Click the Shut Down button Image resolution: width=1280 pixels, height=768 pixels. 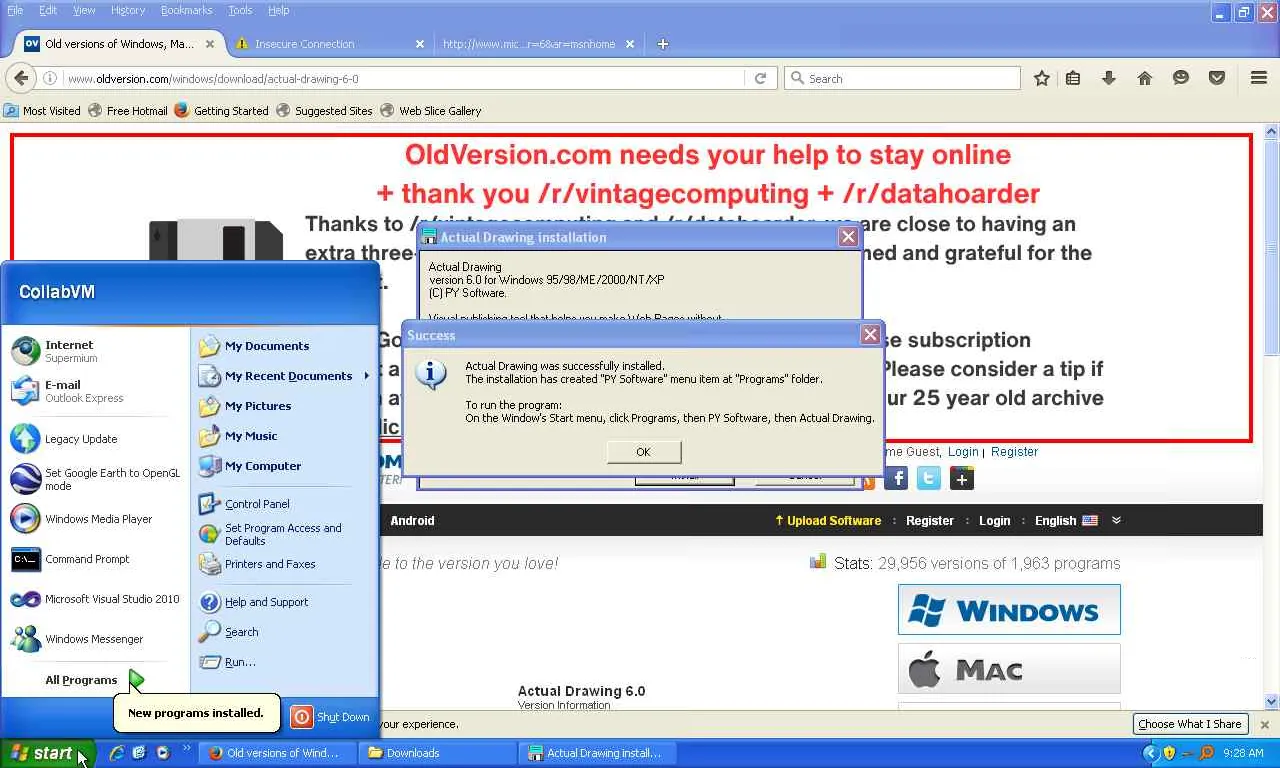tap(330, 717)
